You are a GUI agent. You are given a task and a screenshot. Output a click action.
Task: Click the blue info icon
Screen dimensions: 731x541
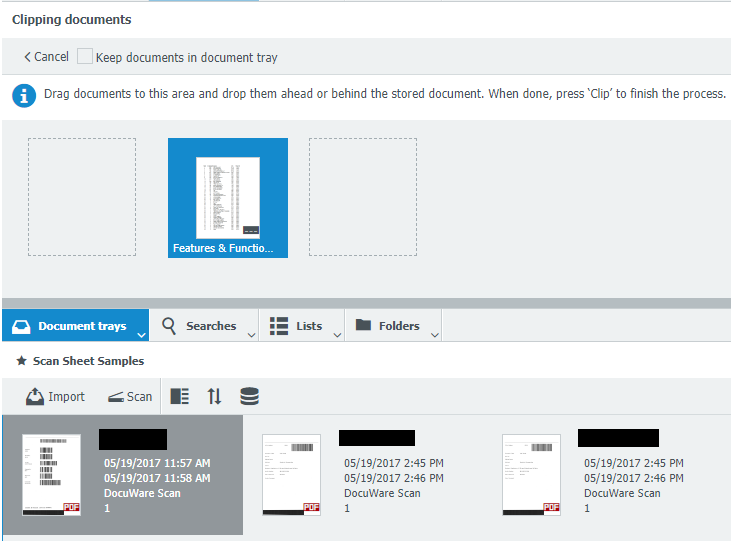(x=24, y=95)
